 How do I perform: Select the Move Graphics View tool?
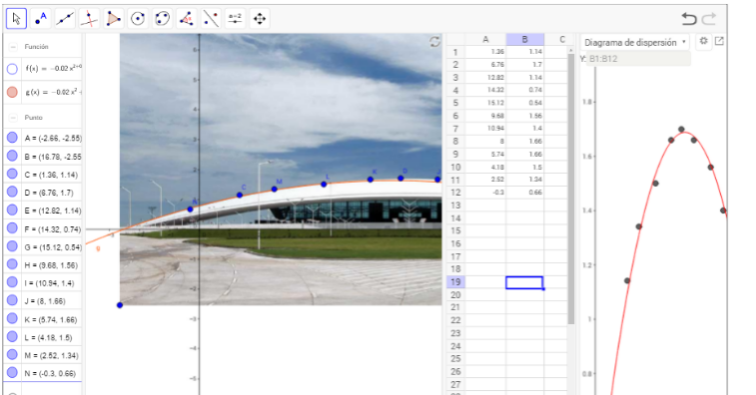259,19
